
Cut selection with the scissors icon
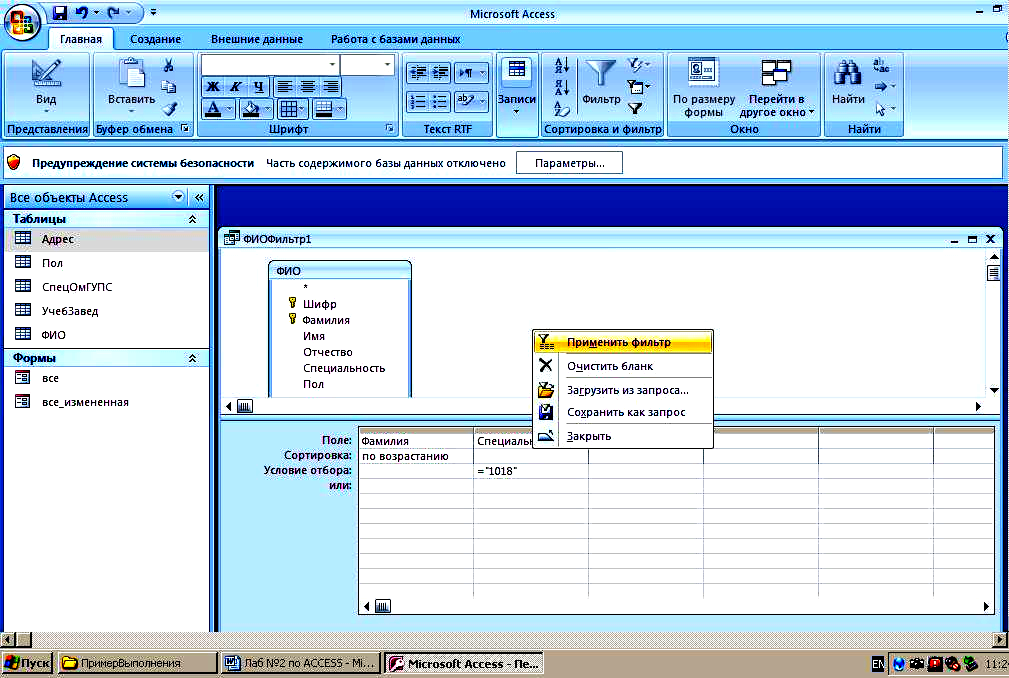pos(169,65)
